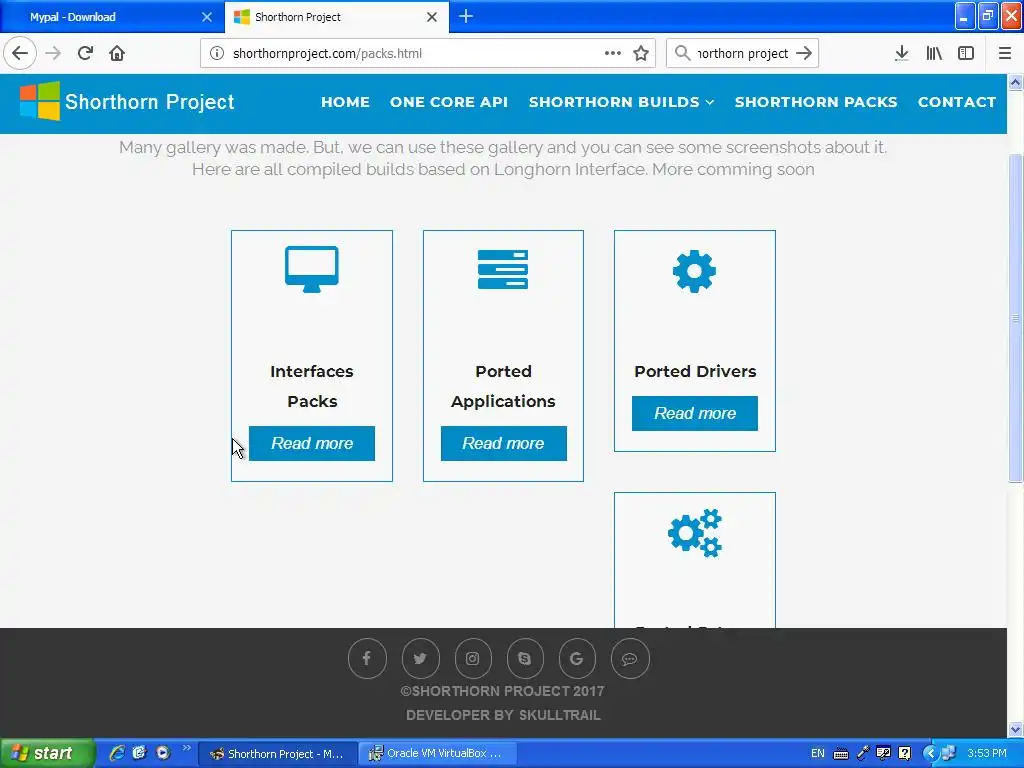Read more about Ported Applications
Viewport: 1024px width, 768px height.
coord(504,443)
